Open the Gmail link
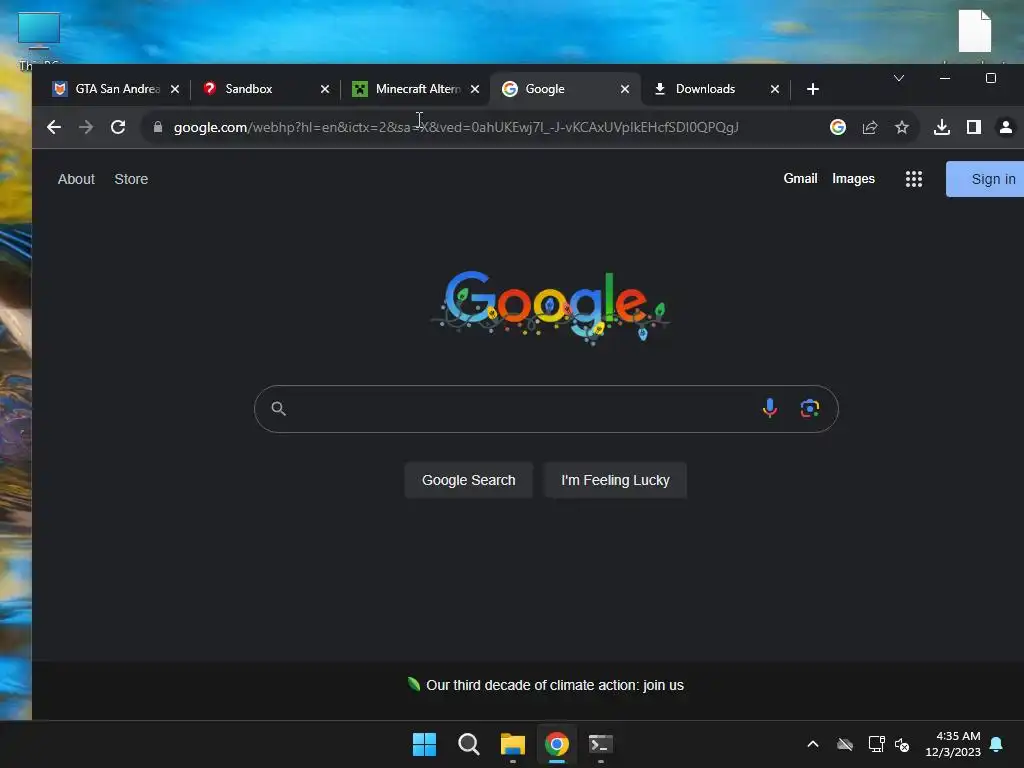The height and width of the screenshot is (768, 1024). click(x=800, y=178)
